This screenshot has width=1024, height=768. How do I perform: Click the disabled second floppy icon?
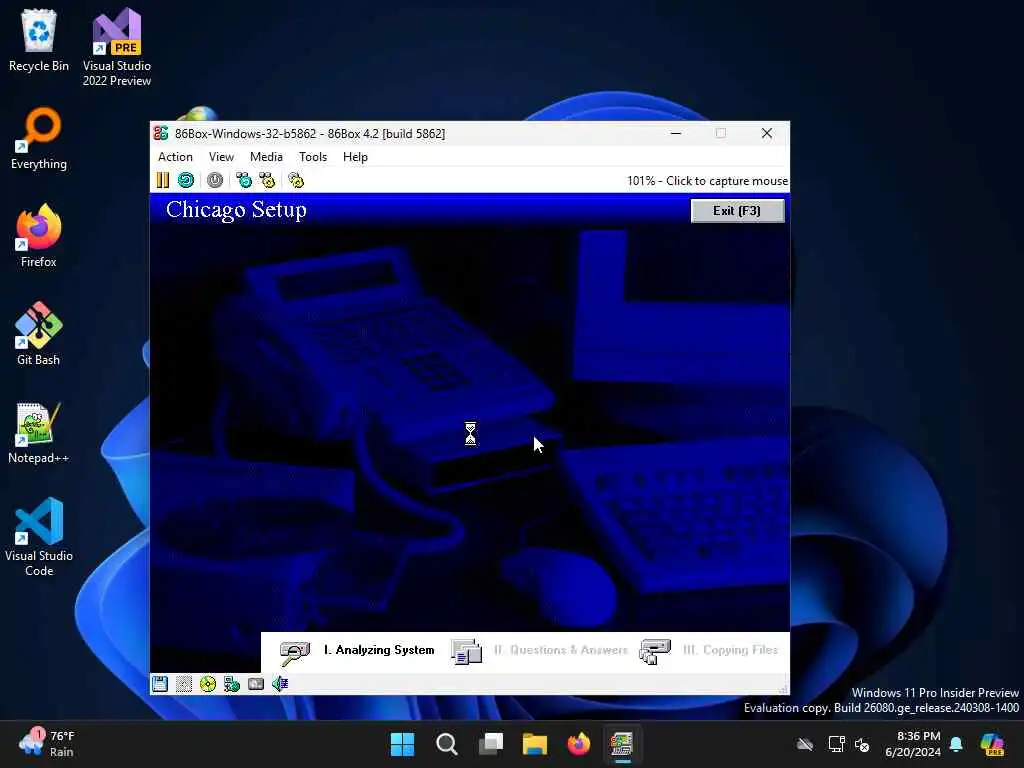pyautogui.click(x=184, y=684)
